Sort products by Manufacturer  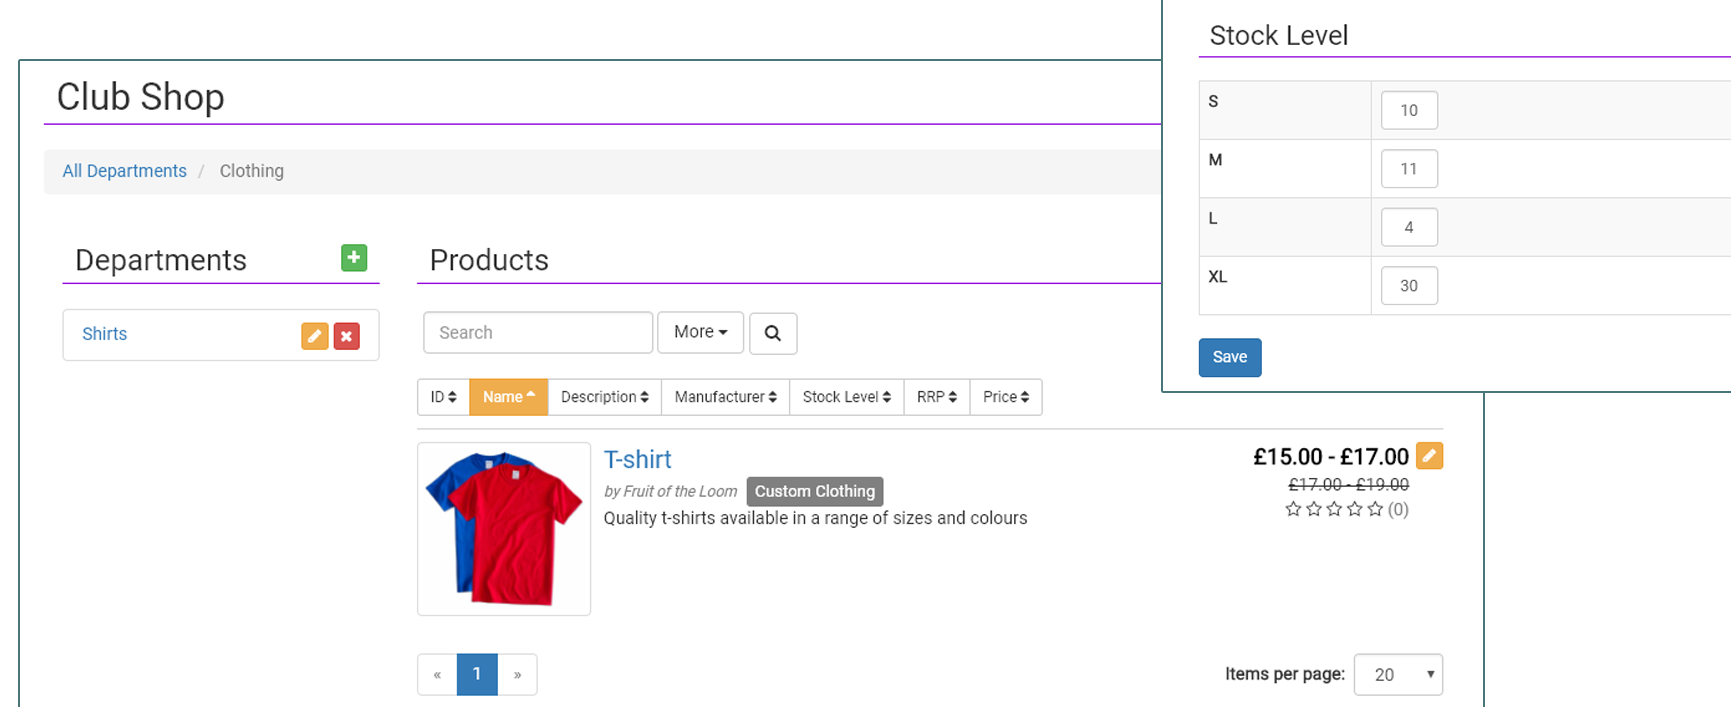coord(725,397)
